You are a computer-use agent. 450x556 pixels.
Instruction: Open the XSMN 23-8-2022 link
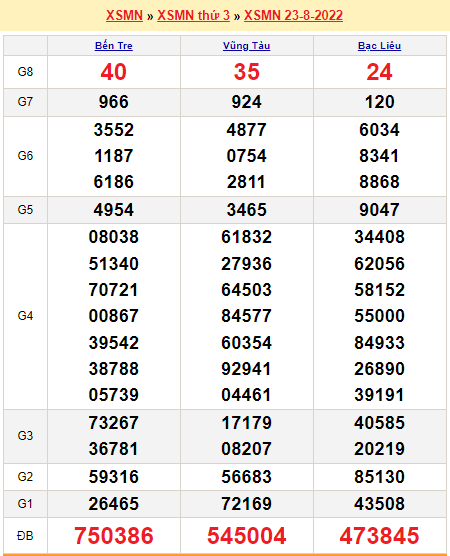point(293,15)
